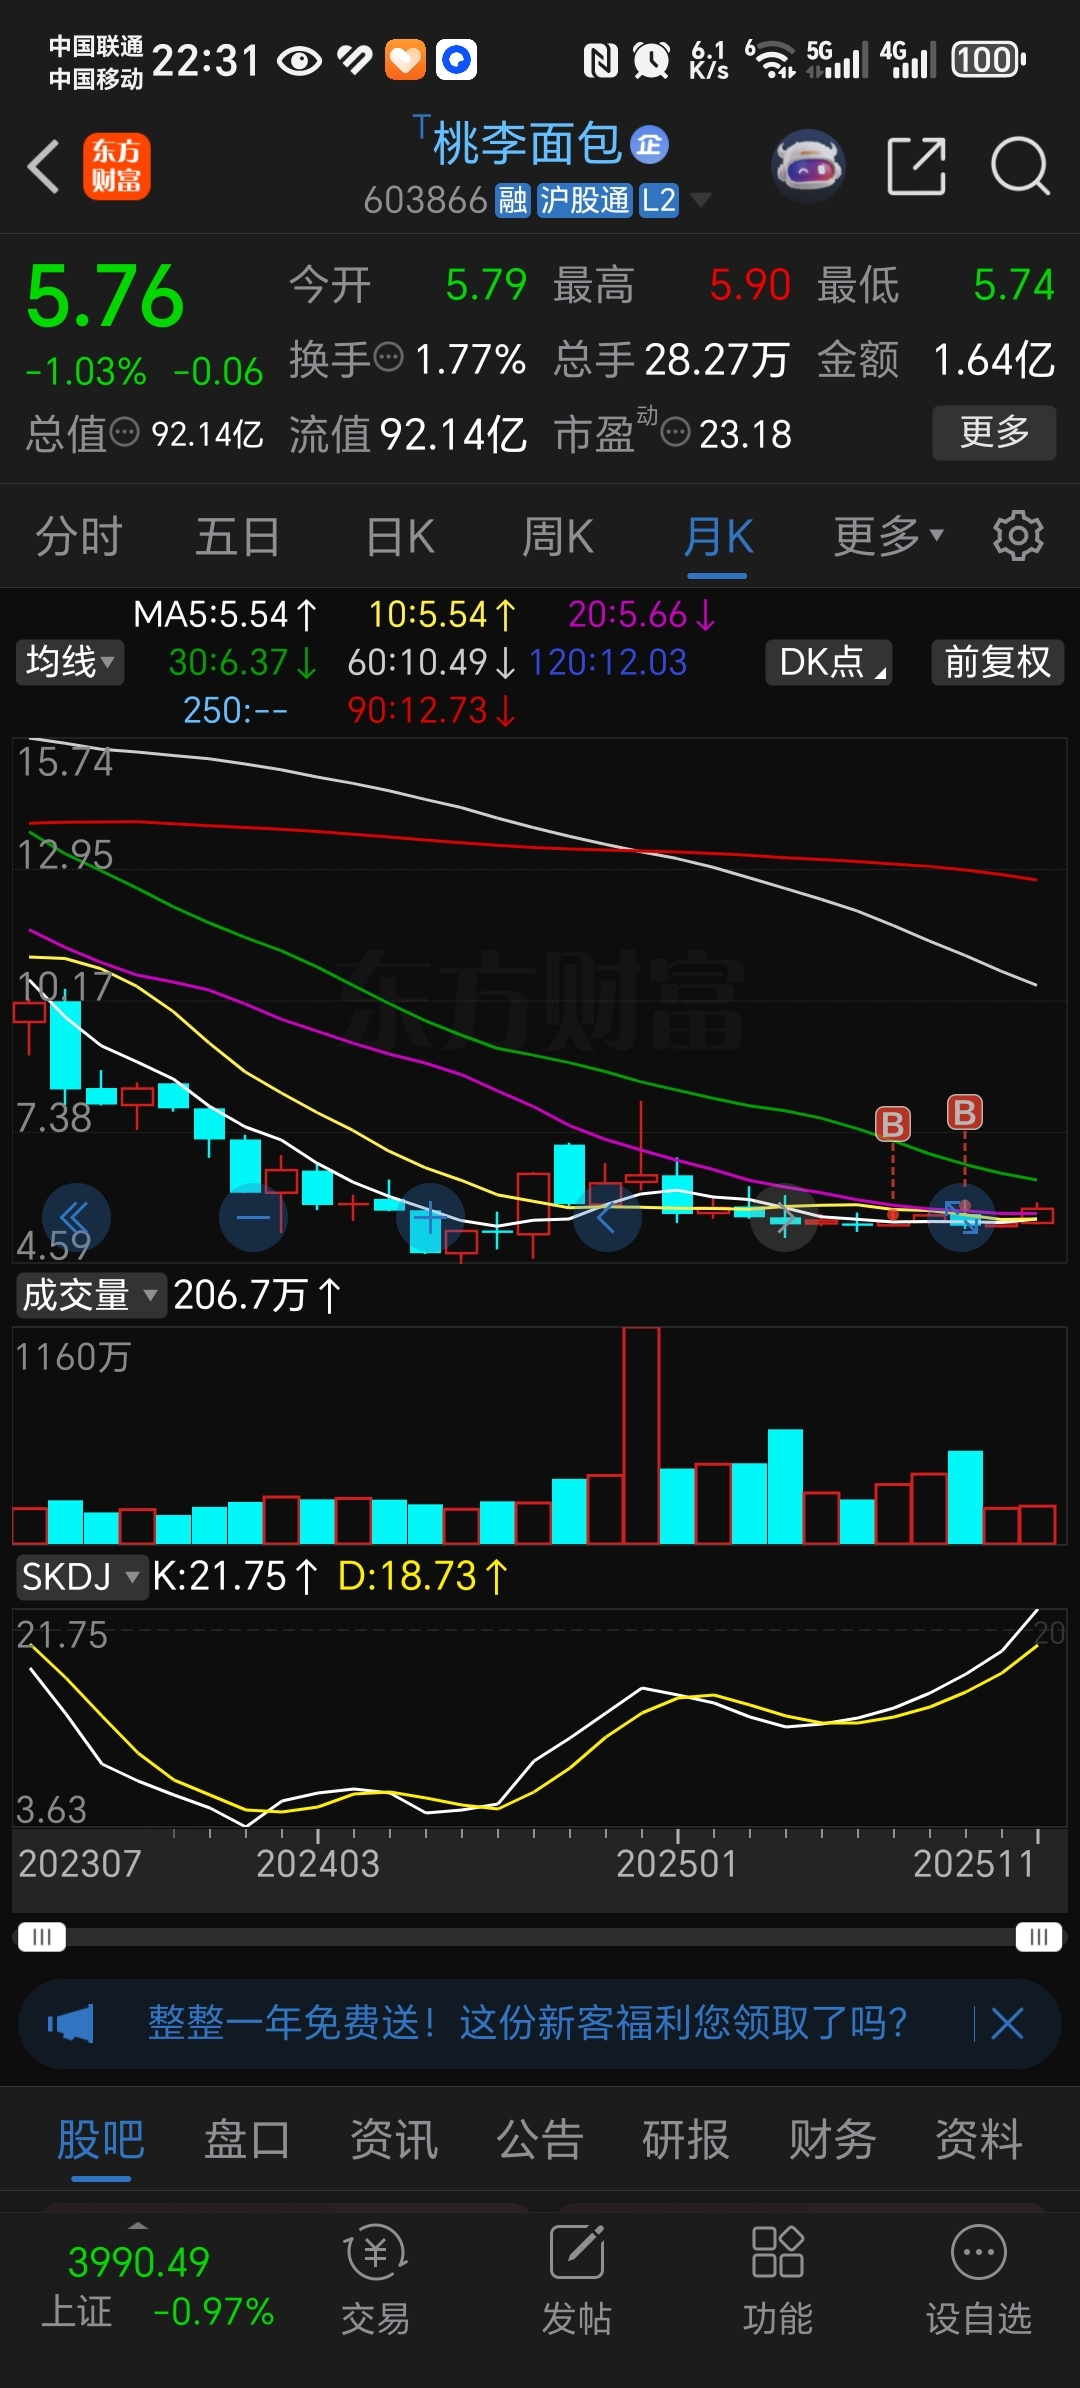Open search with magnifier icon
This screenshot has width=1080, height=2388.
[x=1020, y=166]
